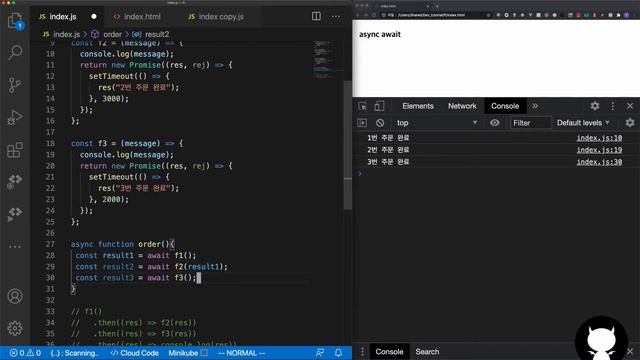Viewport: 640px width, 360px height.
Task: Open the index.js:19 source link
Action: click(x=599, y=150)
